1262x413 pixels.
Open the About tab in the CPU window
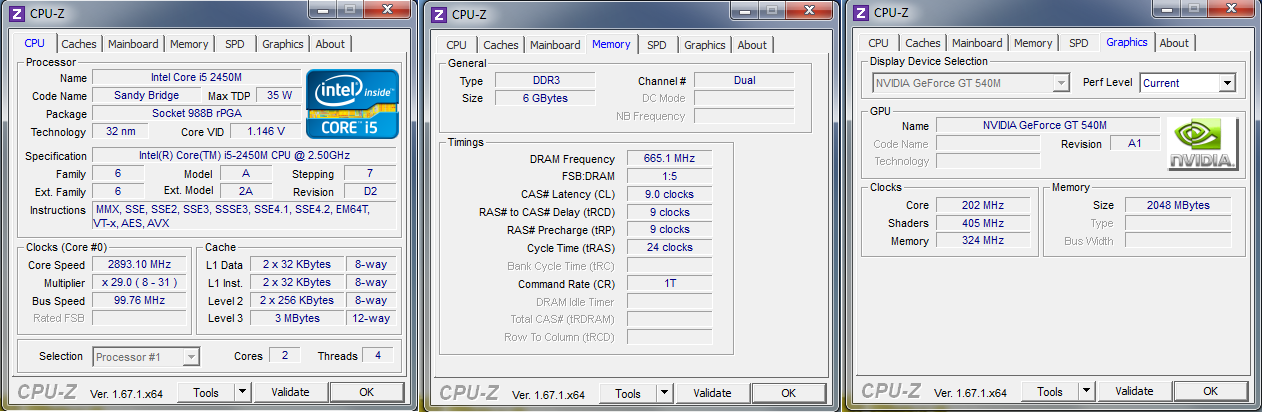pyautogui.click(x=330, y=44)
